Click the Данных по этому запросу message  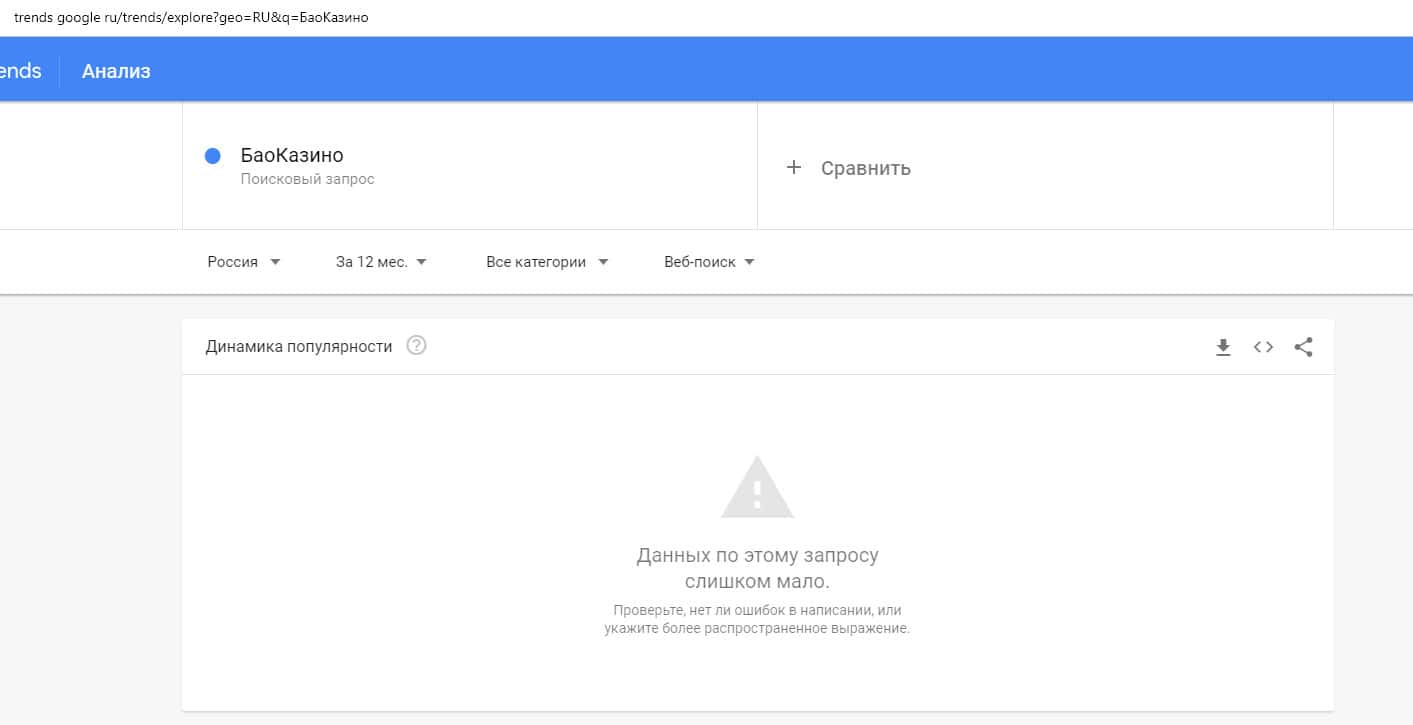pos(757,568)
